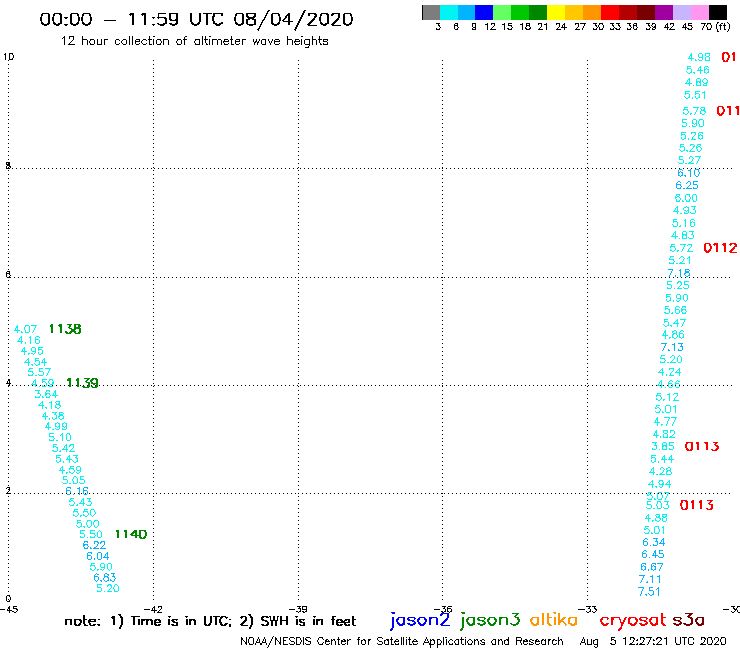Click wave height value 4.38
This screenshot has height=650, width=740.
click(53, 416)
